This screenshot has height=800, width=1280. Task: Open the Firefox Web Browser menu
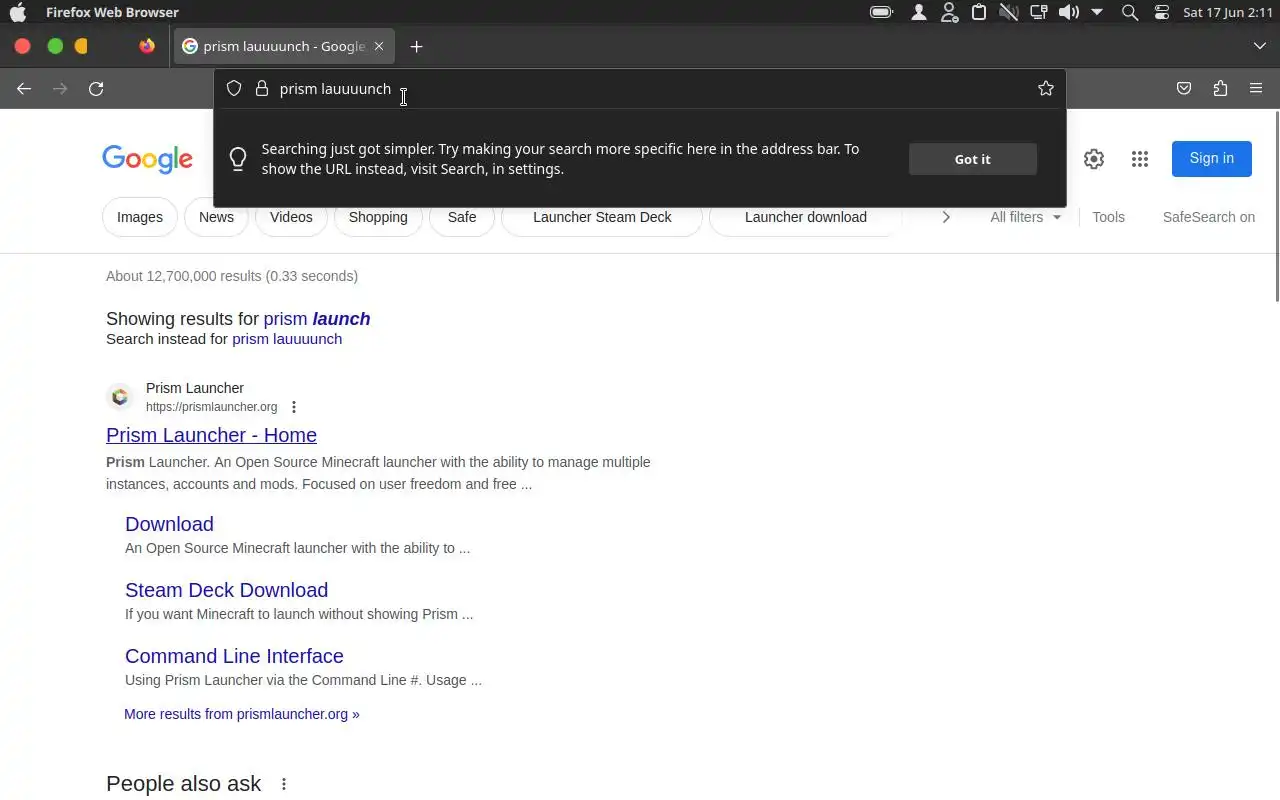(x=112, y=12)
